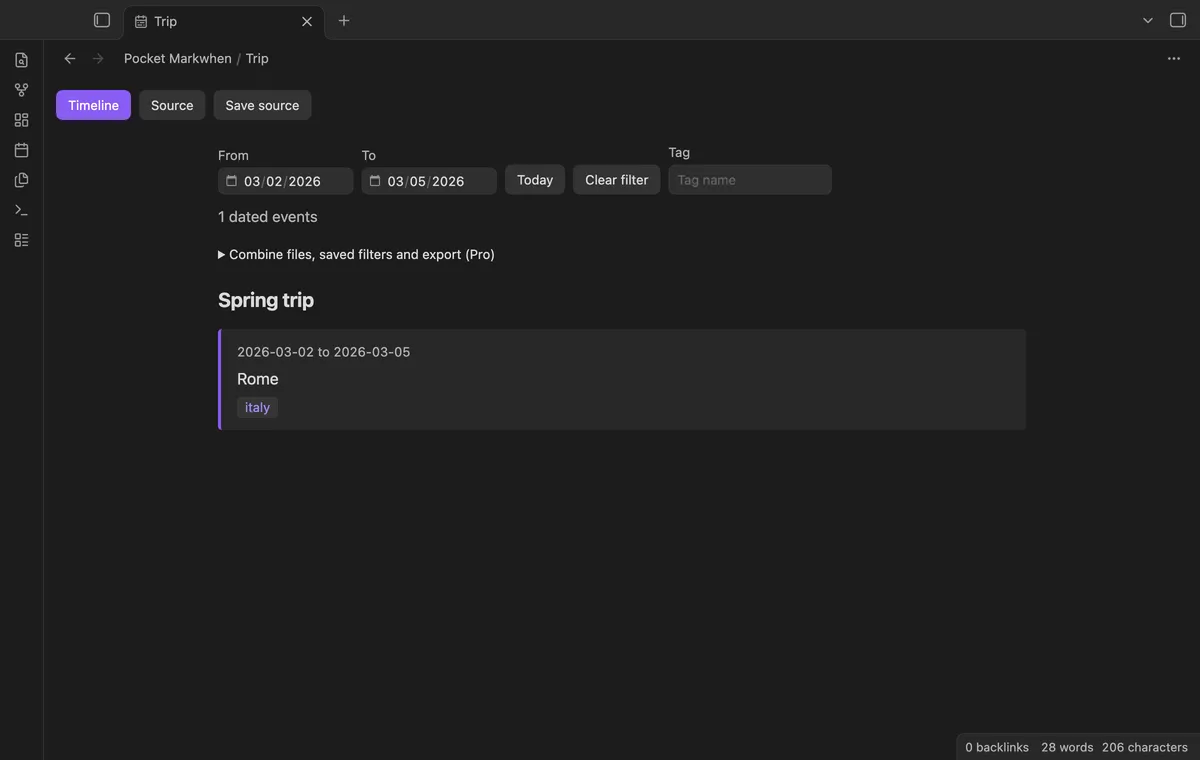Open the canvas icon in ribbon
The height and width of the screenshot is (760, 1200).
tap(21, 120)
